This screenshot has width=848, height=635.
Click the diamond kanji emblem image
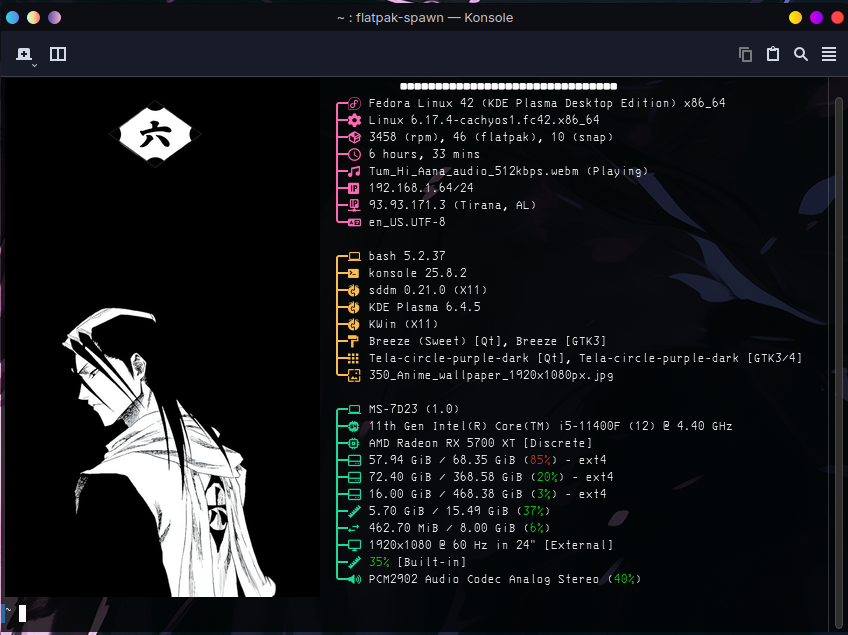pos(155,134)
